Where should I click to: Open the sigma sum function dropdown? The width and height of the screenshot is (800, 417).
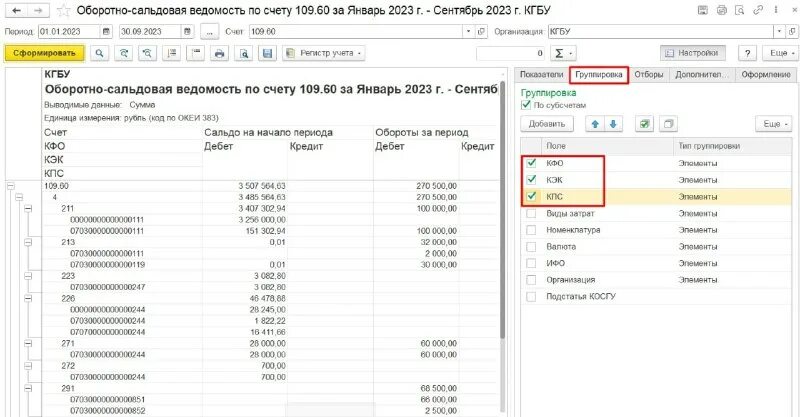pyautogui.click(x=563, y=53)
